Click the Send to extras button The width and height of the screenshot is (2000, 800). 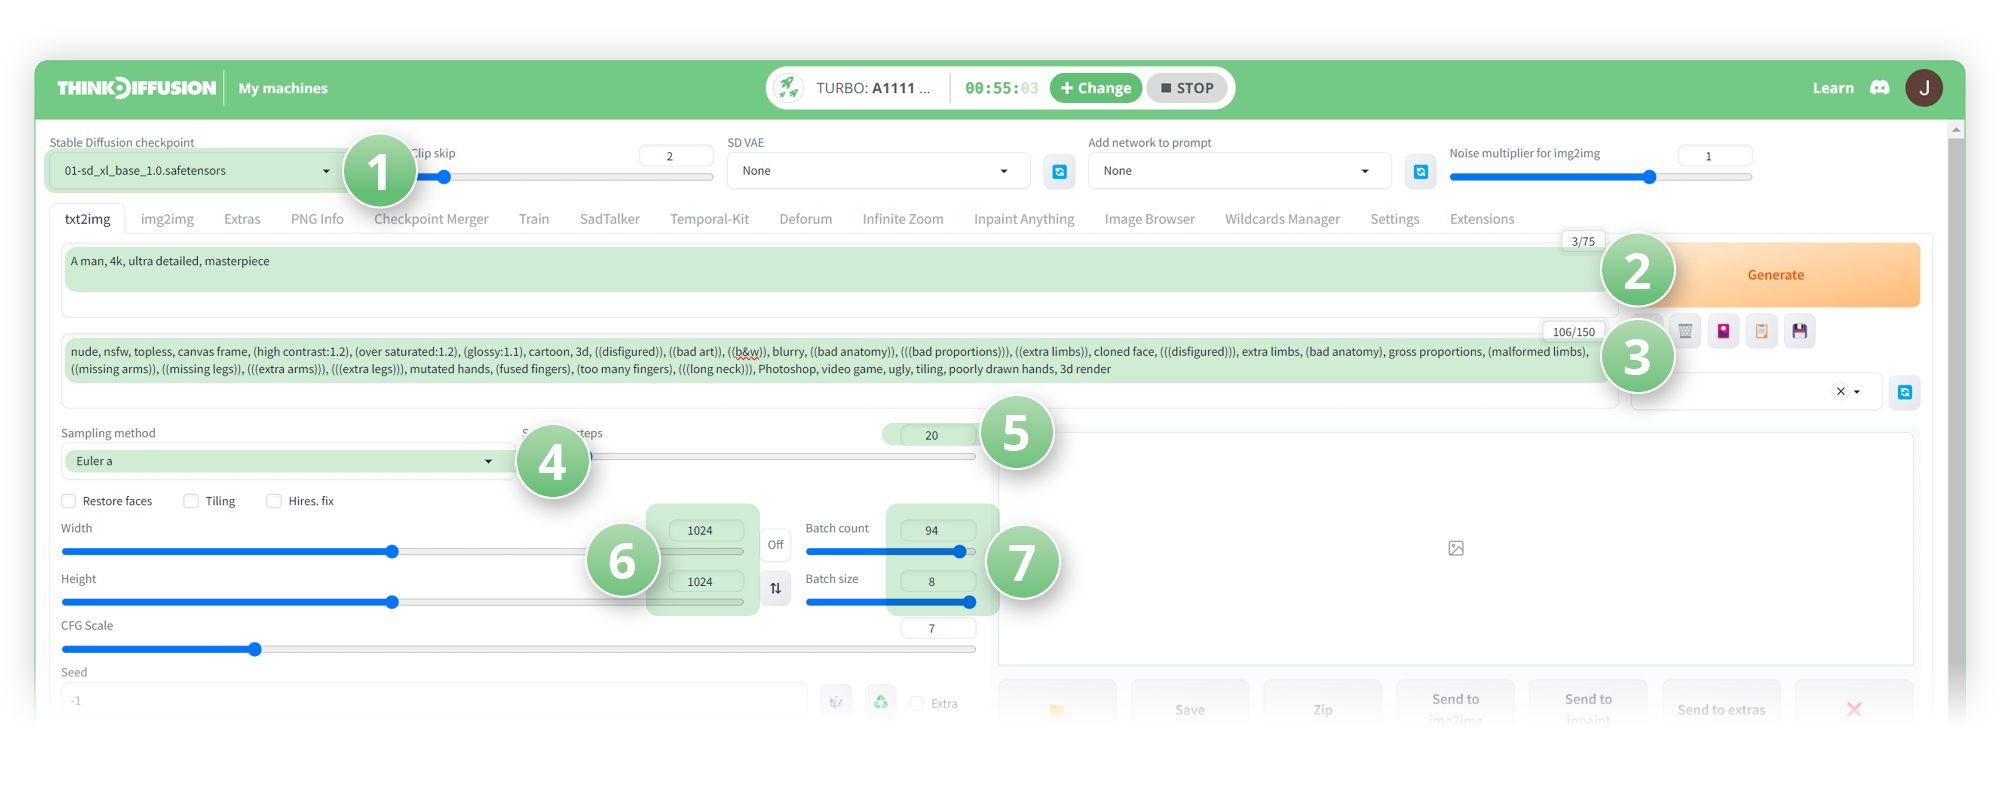(x=1721, y=708)
